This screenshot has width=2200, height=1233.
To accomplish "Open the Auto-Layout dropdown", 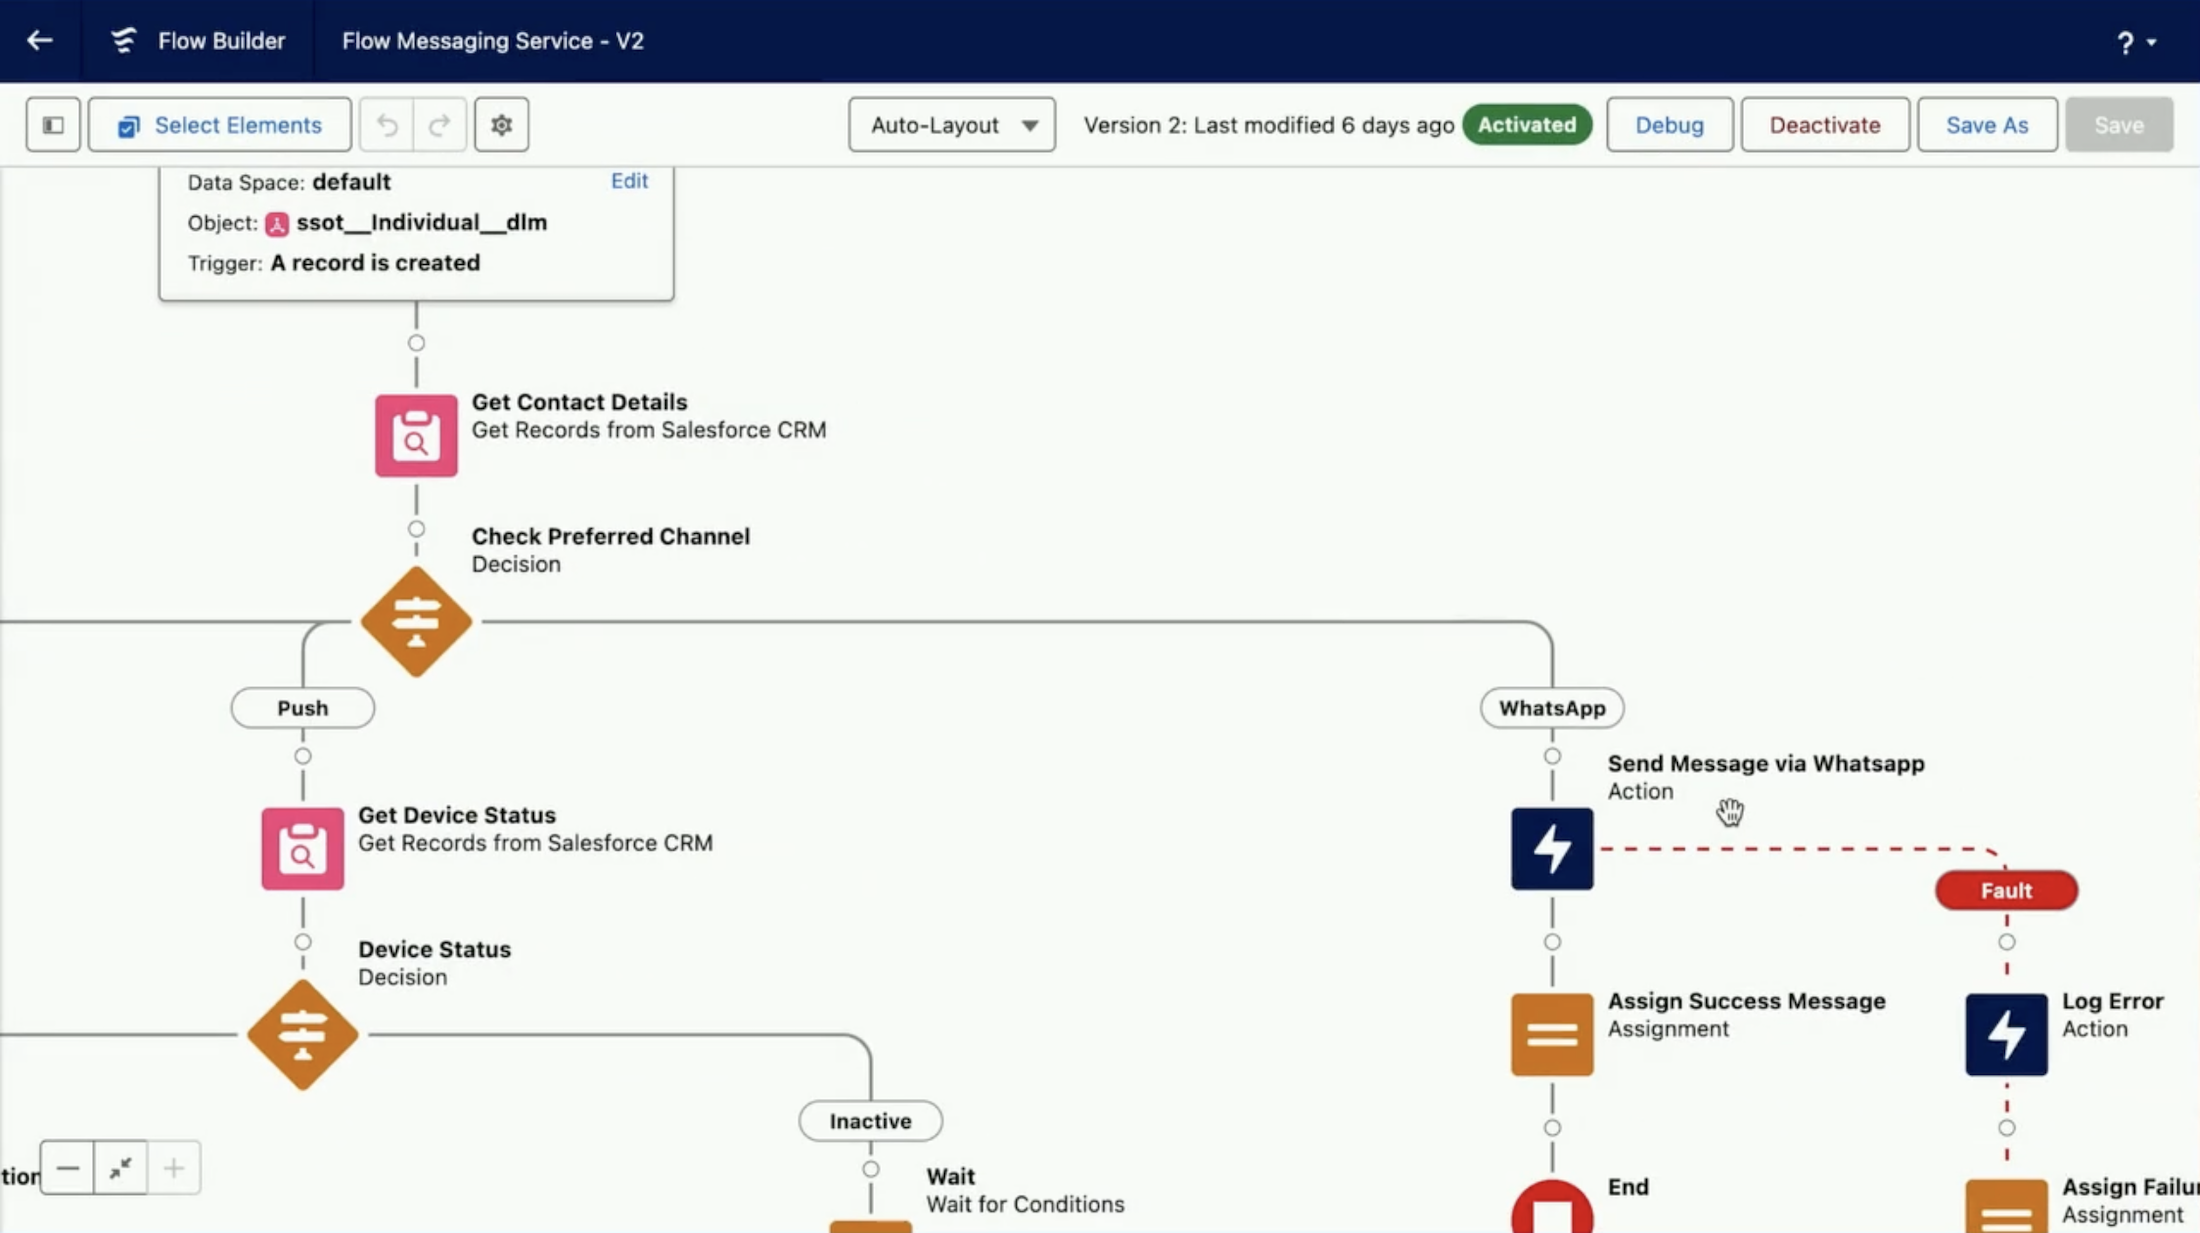I will tap(952, 125).
